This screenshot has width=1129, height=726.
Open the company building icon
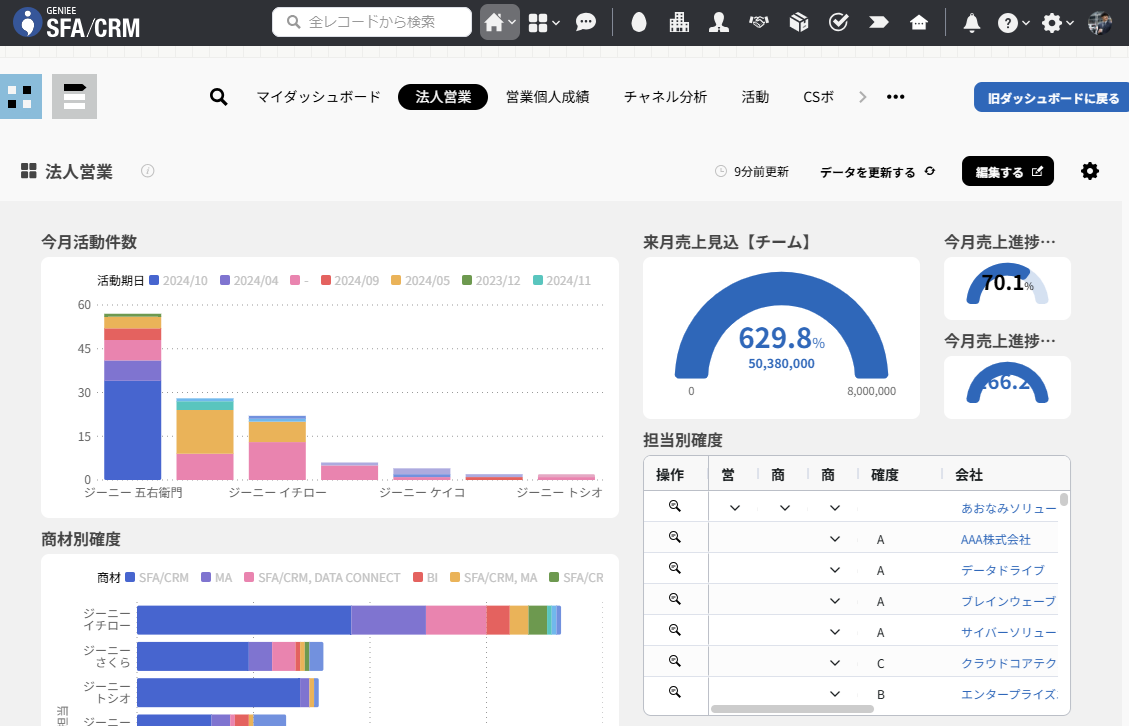(x=679, y=22)
